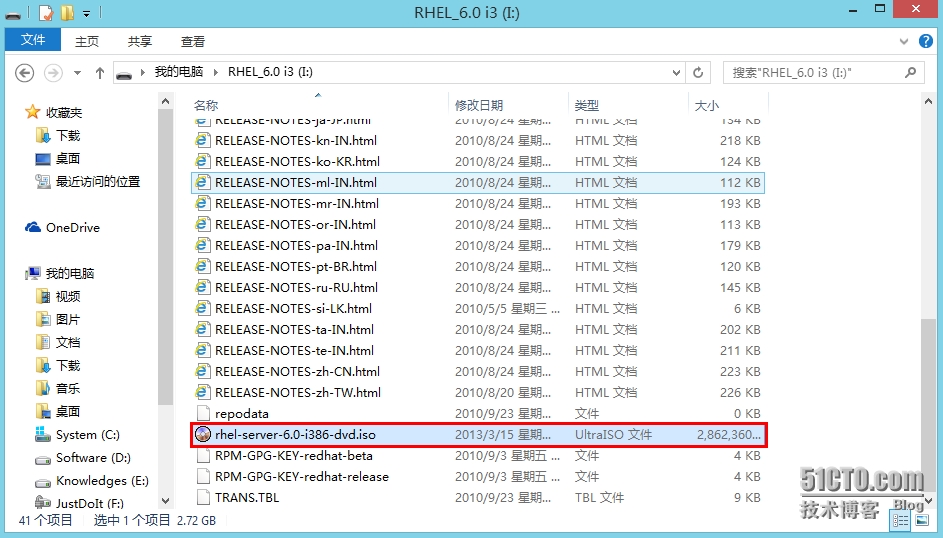Open 最近访问的位置 in sidebar

[x=88, y=182]
